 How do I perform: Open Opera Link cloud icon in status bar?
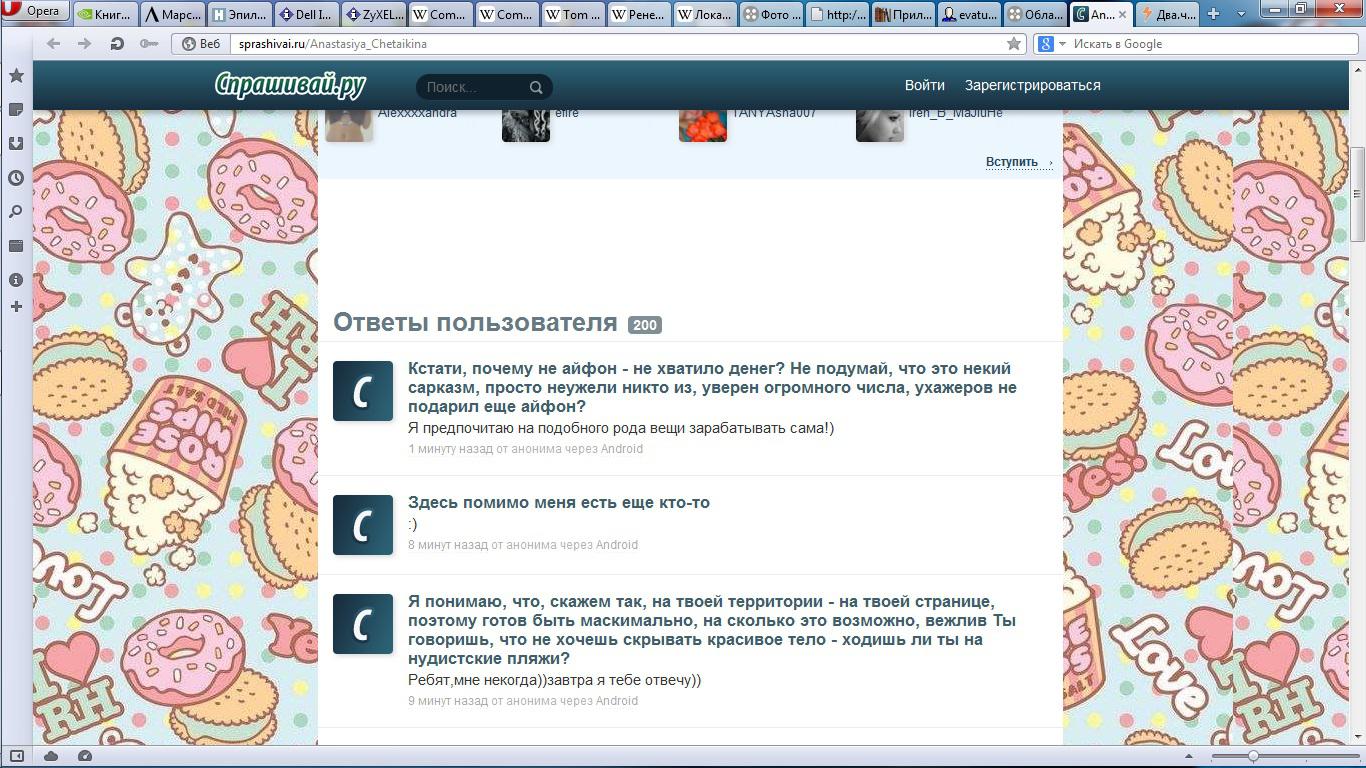pos(51,756)
